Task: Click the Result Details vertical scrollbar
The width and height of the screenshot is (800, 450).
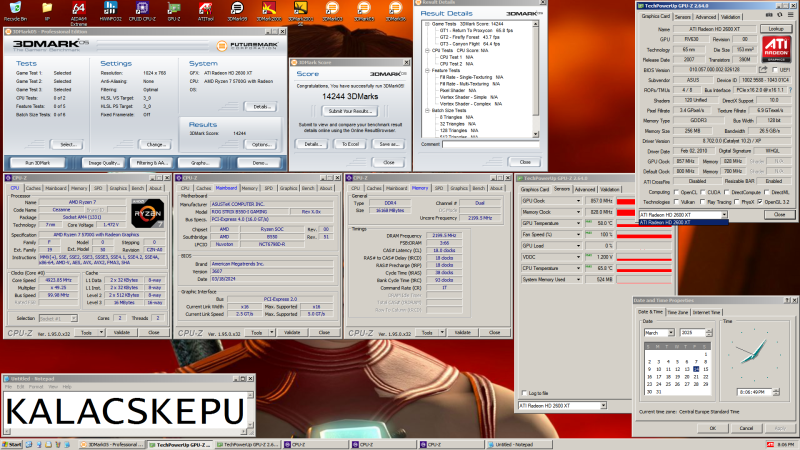Action: coord(535,79)
